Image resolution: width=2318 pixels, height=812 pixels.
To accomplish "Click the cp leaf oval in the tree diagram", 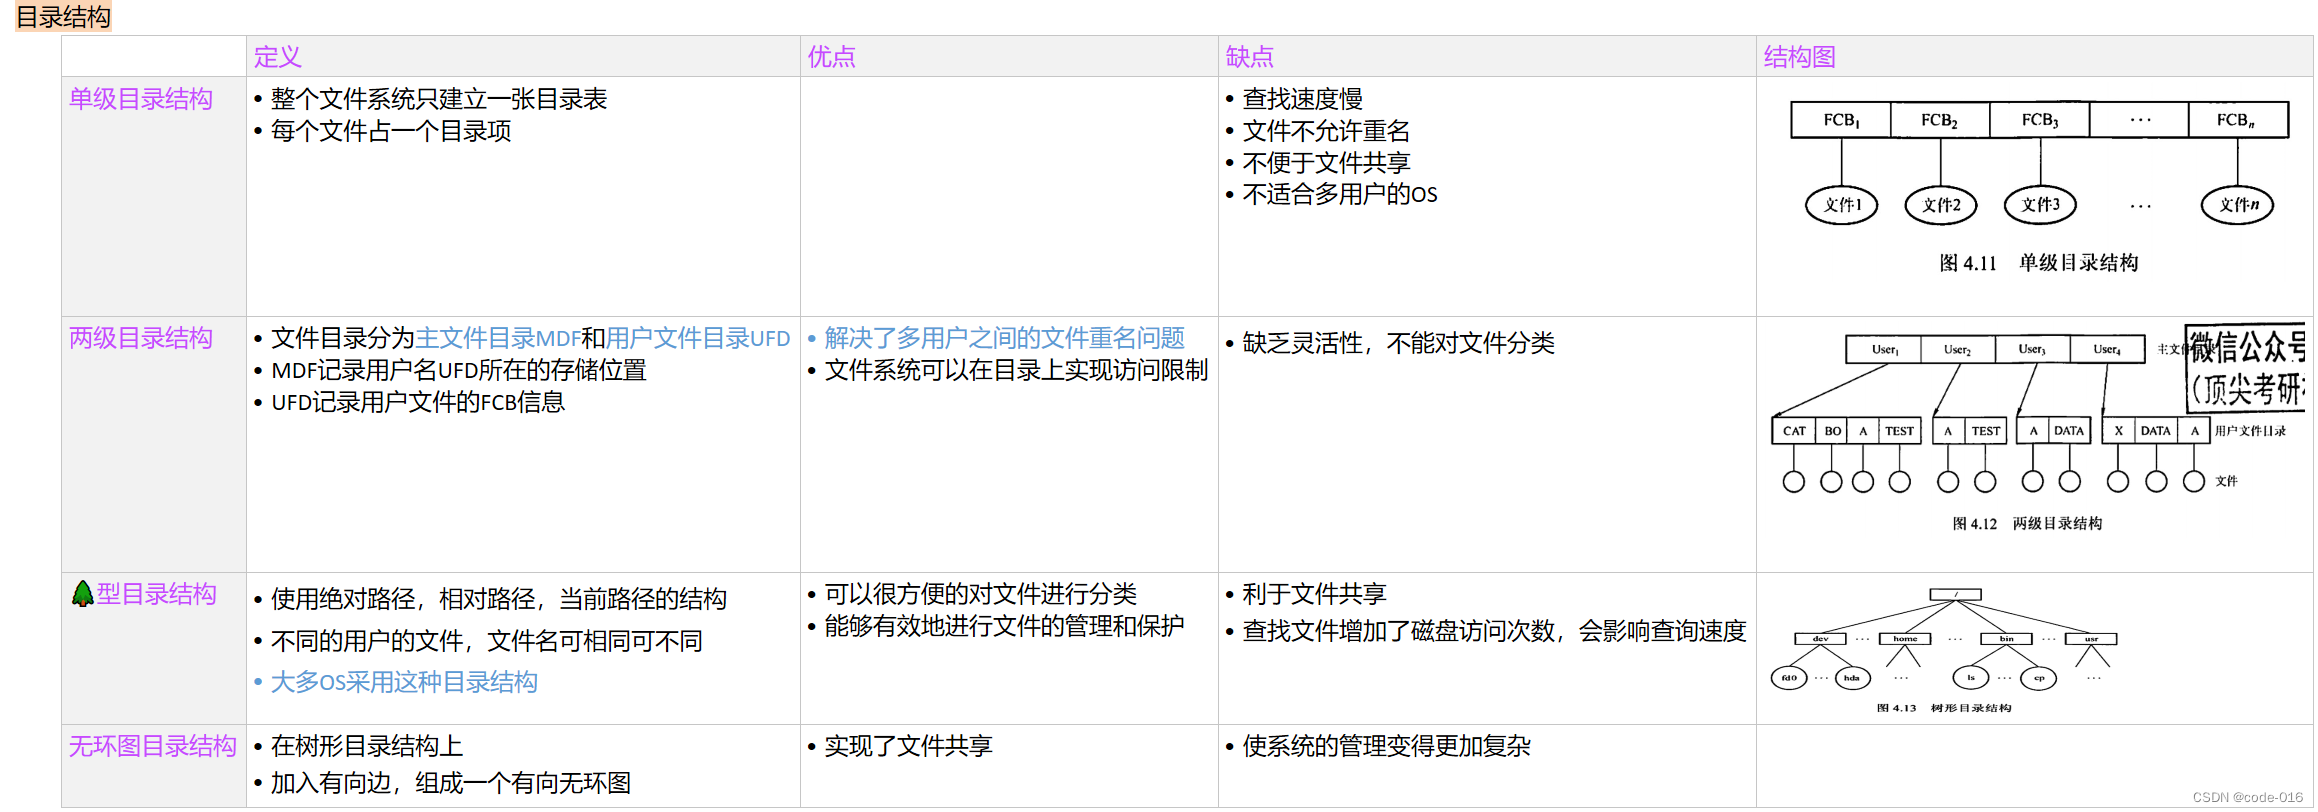I will coord(2039,678).
